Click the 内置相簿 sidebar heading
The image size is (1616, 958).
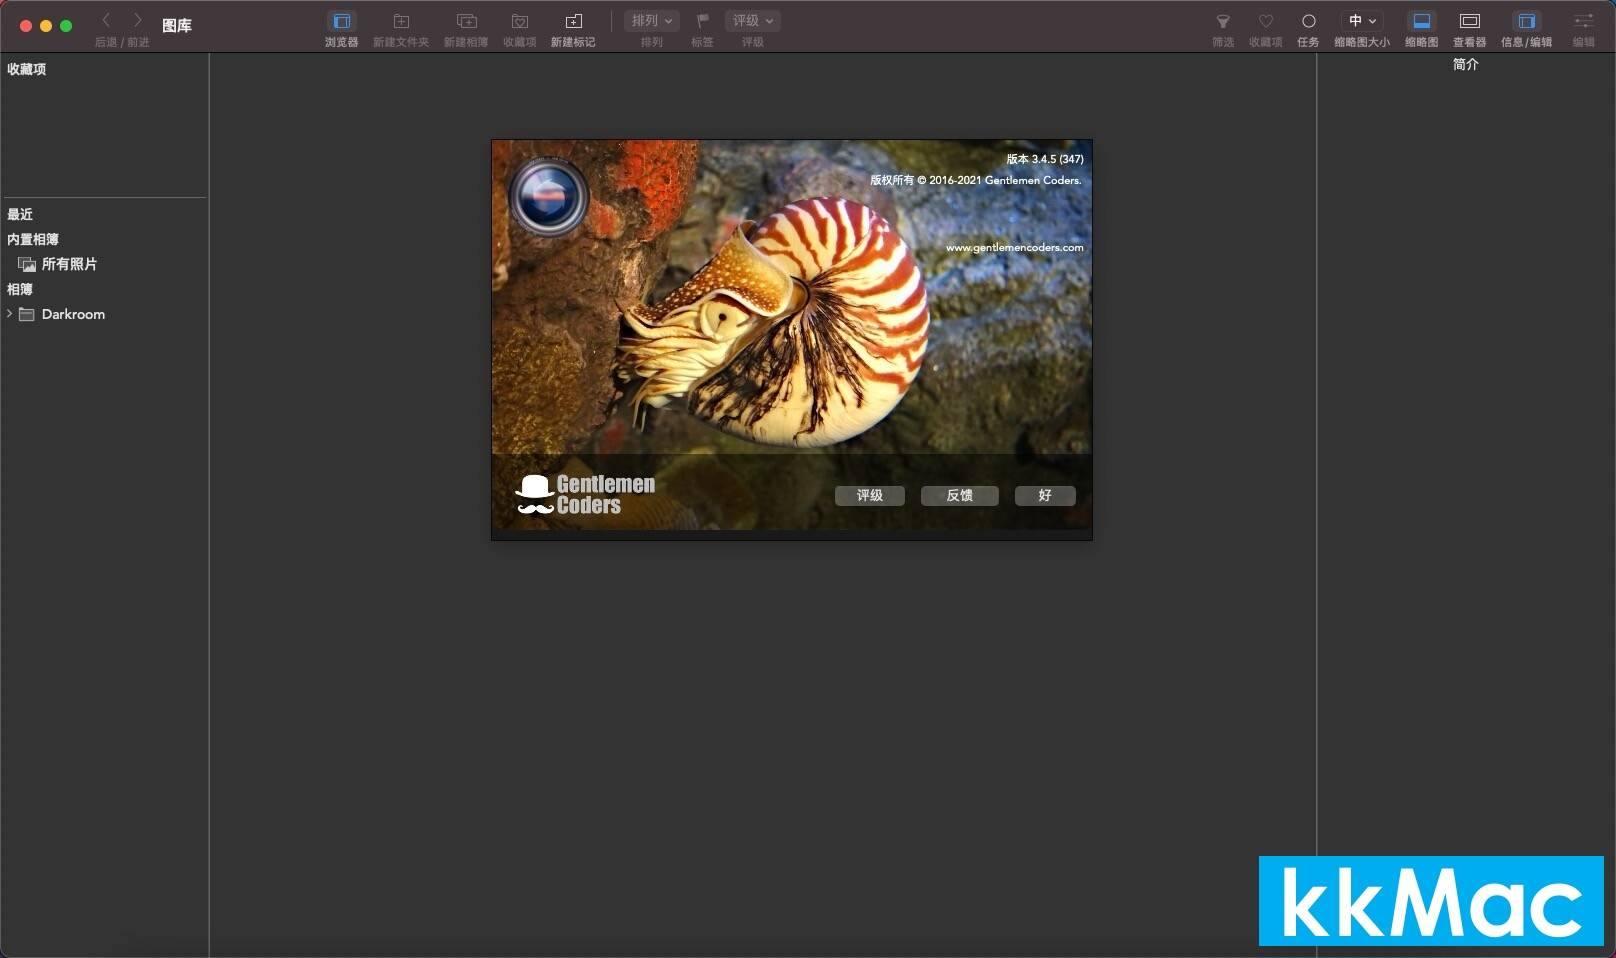tap(33, 239)
